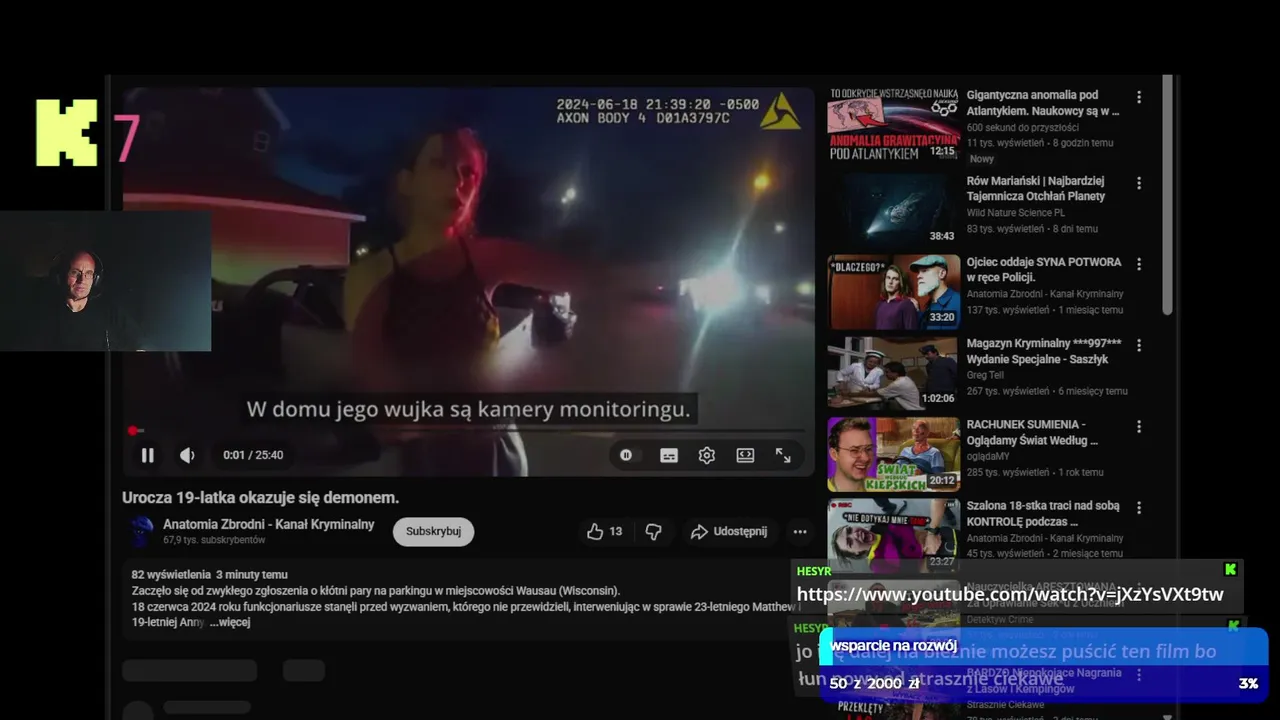Open Gigantyczna anomalia pod Atlantykiem thumbnail
This screenshot has height=720, width=1280.
(893, 125)
